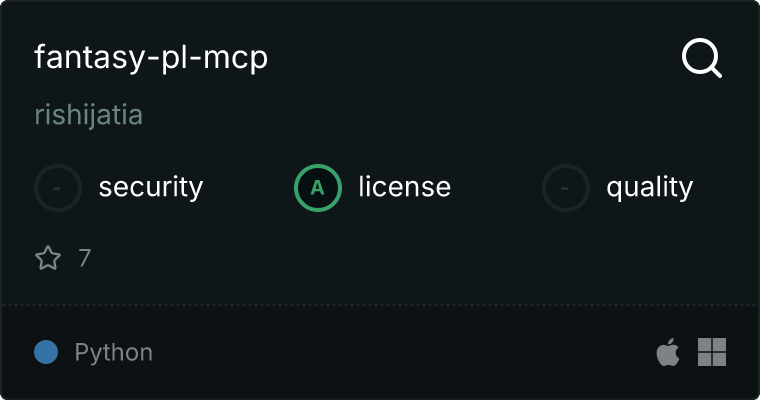Viewport: 760px width, 400px height.
Task: Select the Python language label
Action: 113,352
